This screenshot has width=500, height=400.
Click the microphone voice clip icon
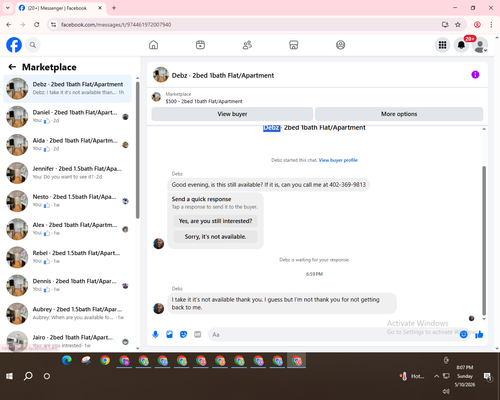155,334
